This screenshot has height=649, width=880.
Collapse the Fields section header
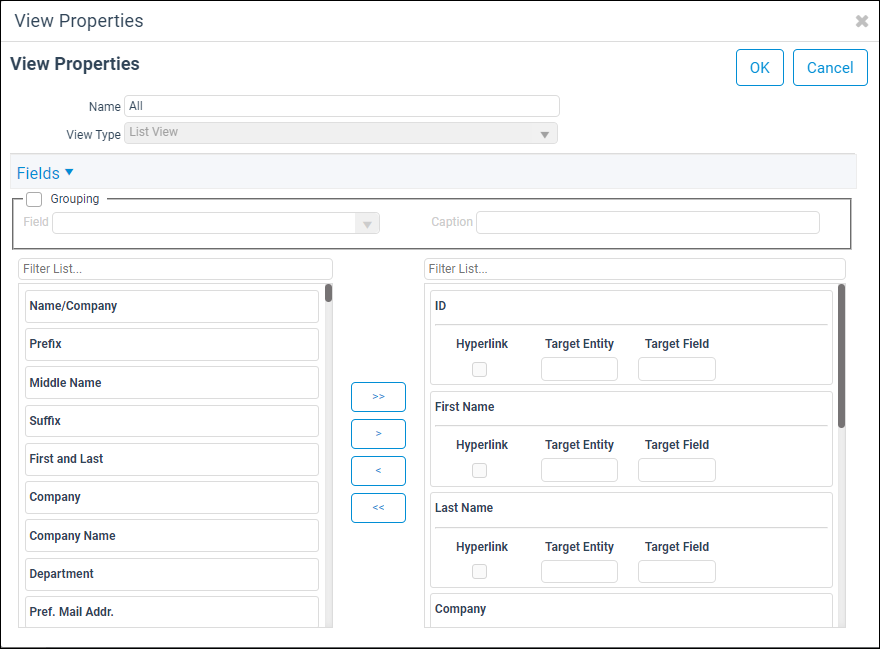point(45,173)
